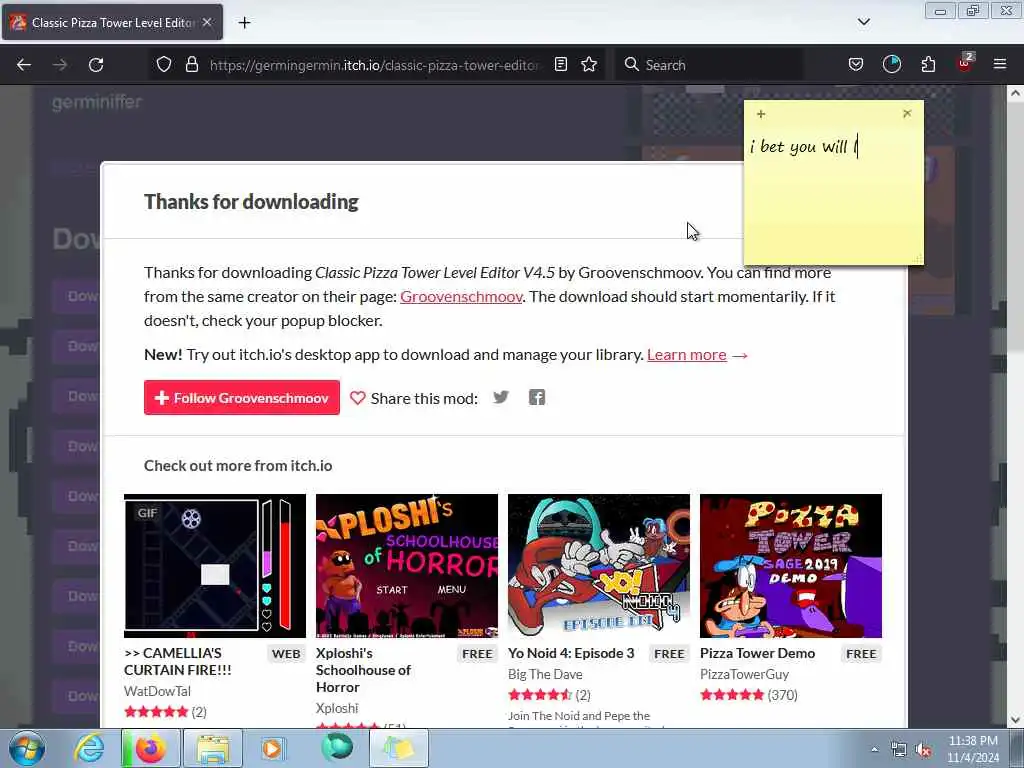1024x768 pixels.
Task: Delete the sticky note with X
Action: point(907,114)
